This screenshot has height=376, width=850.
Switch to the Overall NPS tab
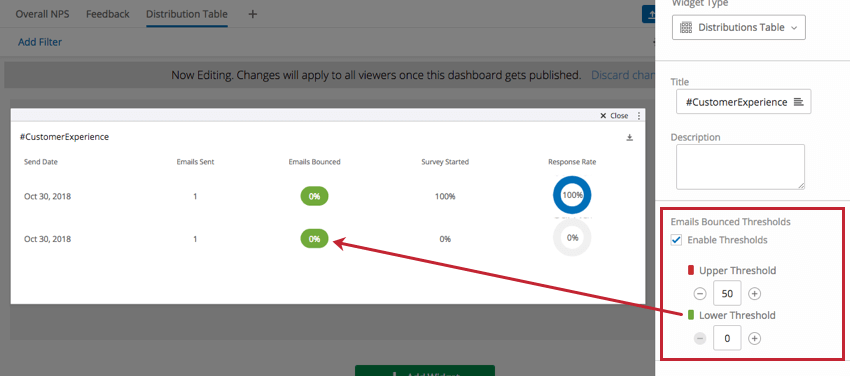[x=42, y=14]
